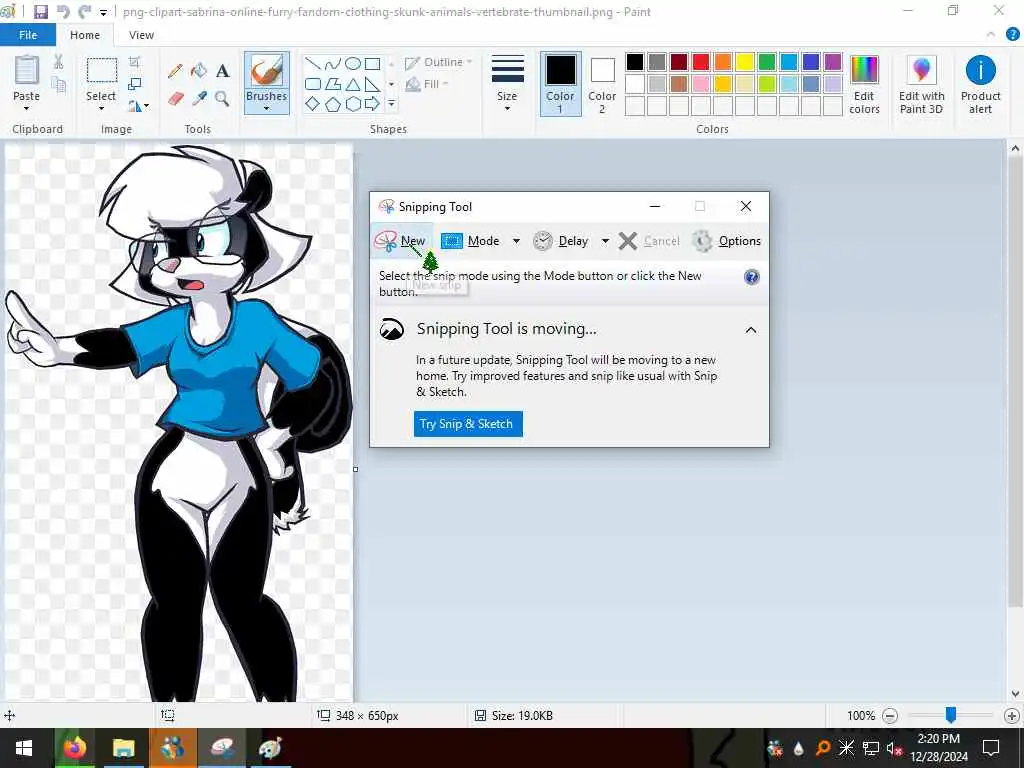Open the File menu
Viewport: 1024px width, 768px height.
(x=28, y=35)
